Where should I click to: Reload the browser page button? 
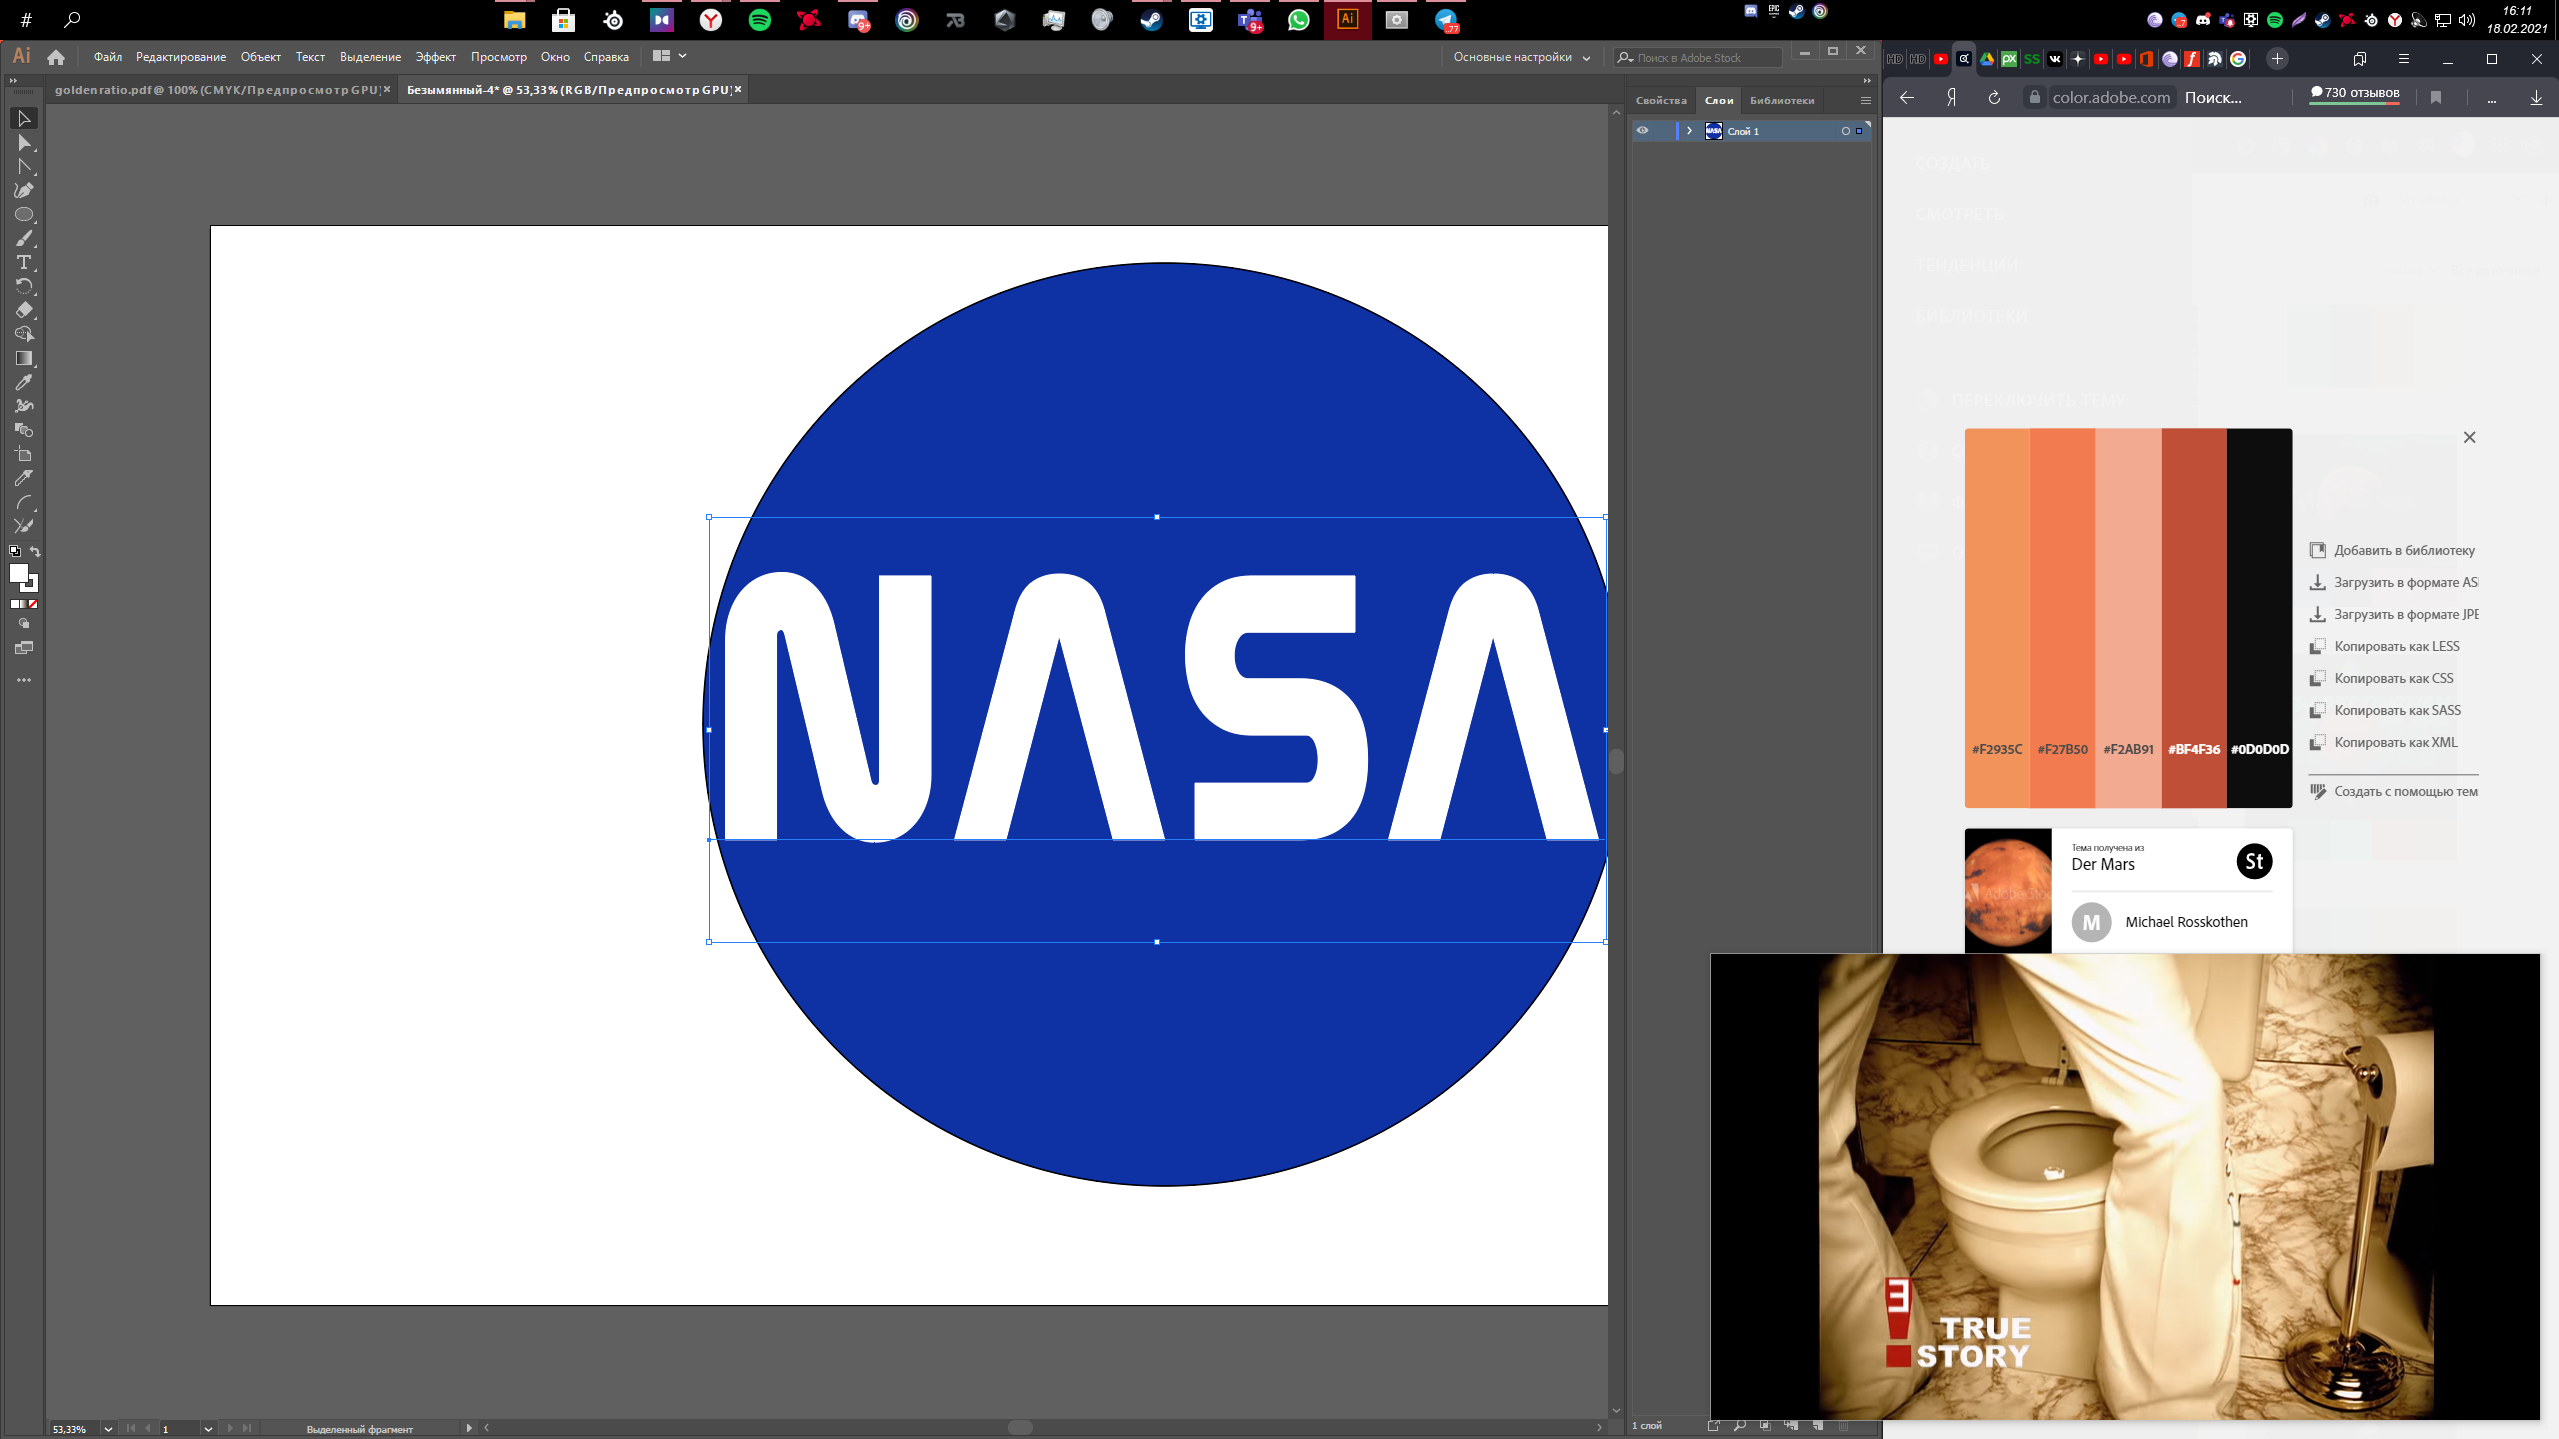coord(1994,98)
